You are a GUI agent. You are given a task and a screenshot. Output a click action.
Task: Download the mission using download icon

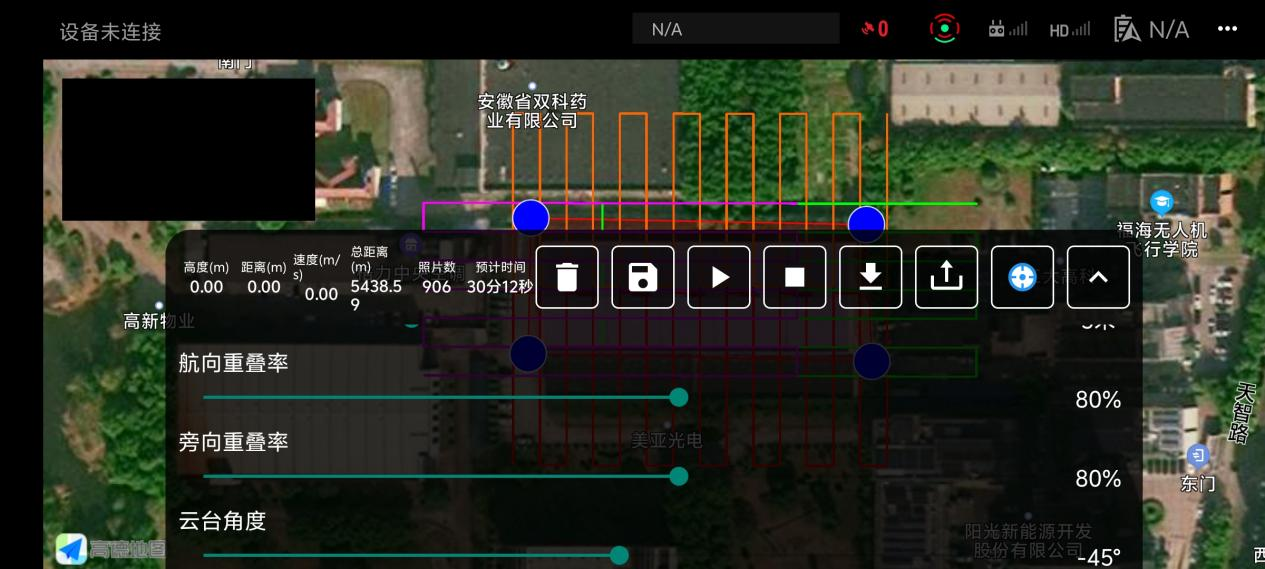click(x=871, y=277)
